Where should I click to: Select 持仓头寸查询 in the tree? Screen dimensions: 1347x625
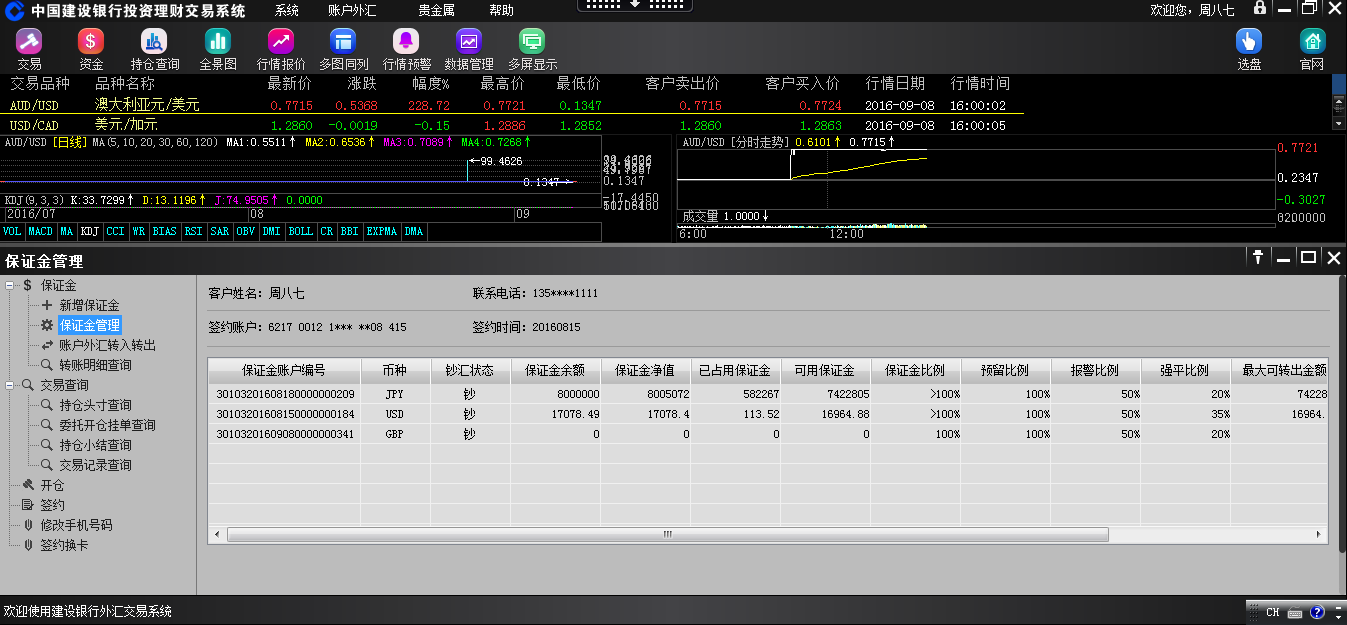tap(95, 405)
